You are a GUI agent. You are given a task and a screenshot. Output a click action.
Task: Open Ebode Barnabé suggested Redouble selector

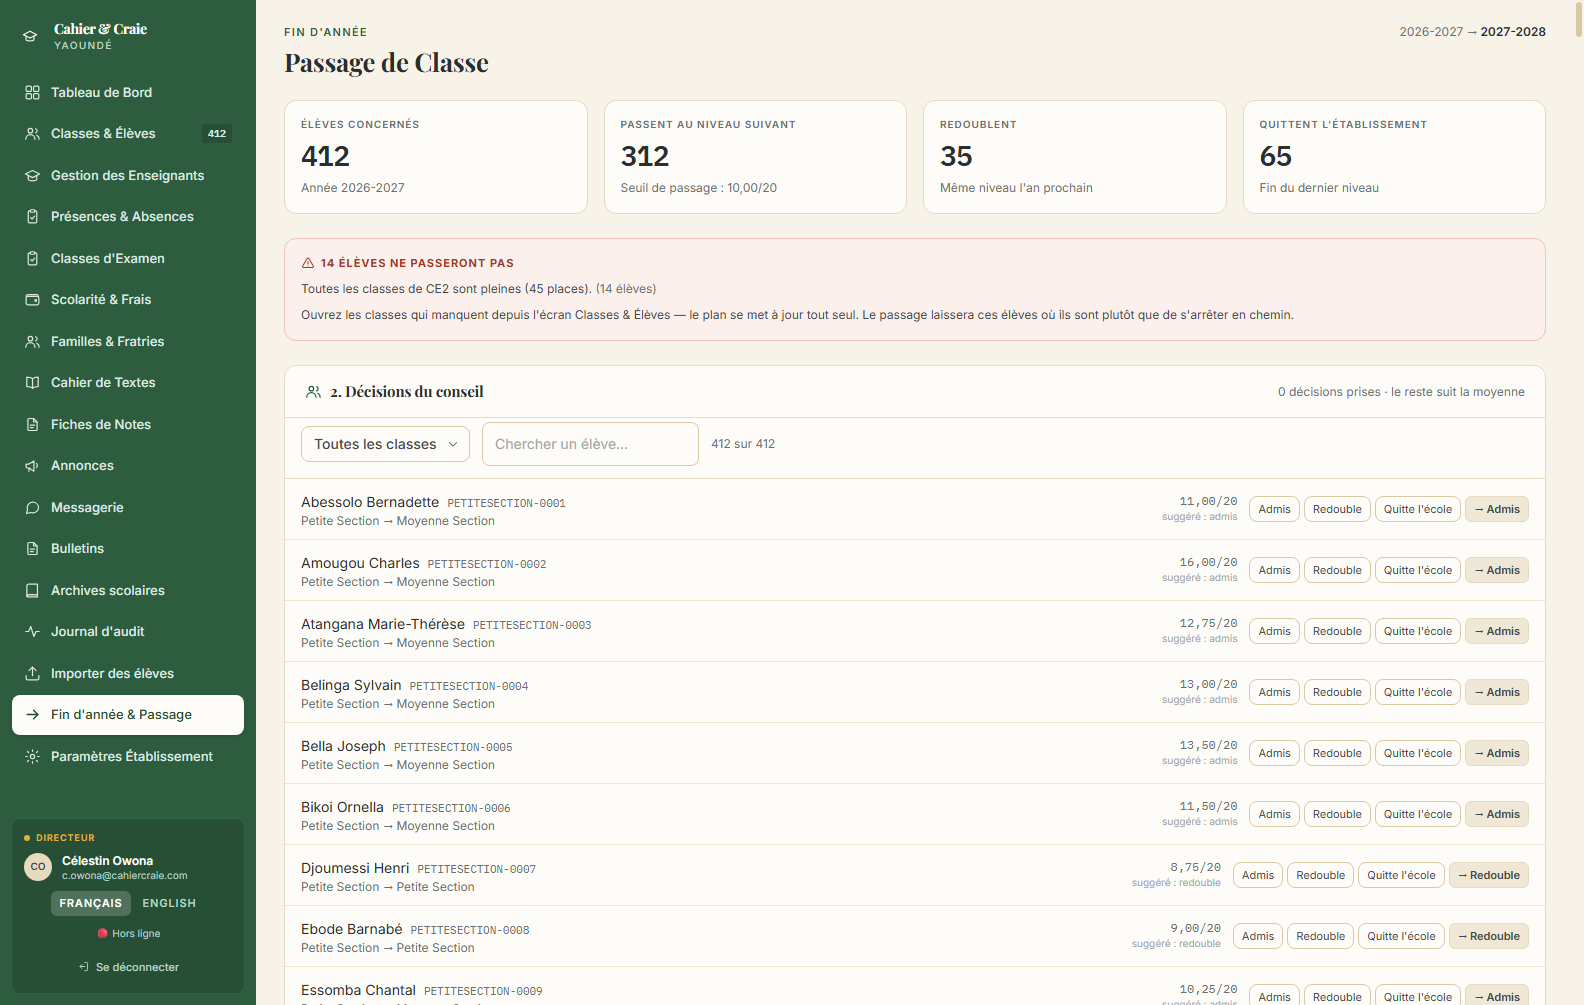point(1489,936)
